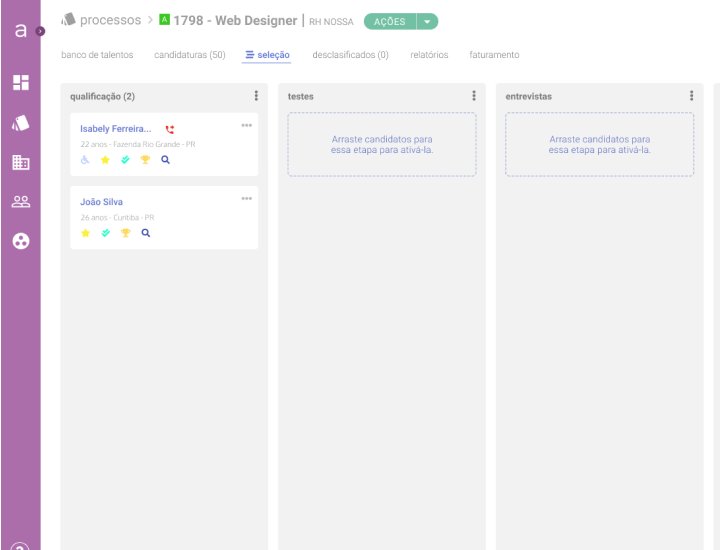Open the three-dot menu on Isabely Ferreira's card
The height and width of the screenshot is (550, 720).
tap(247, 125)
